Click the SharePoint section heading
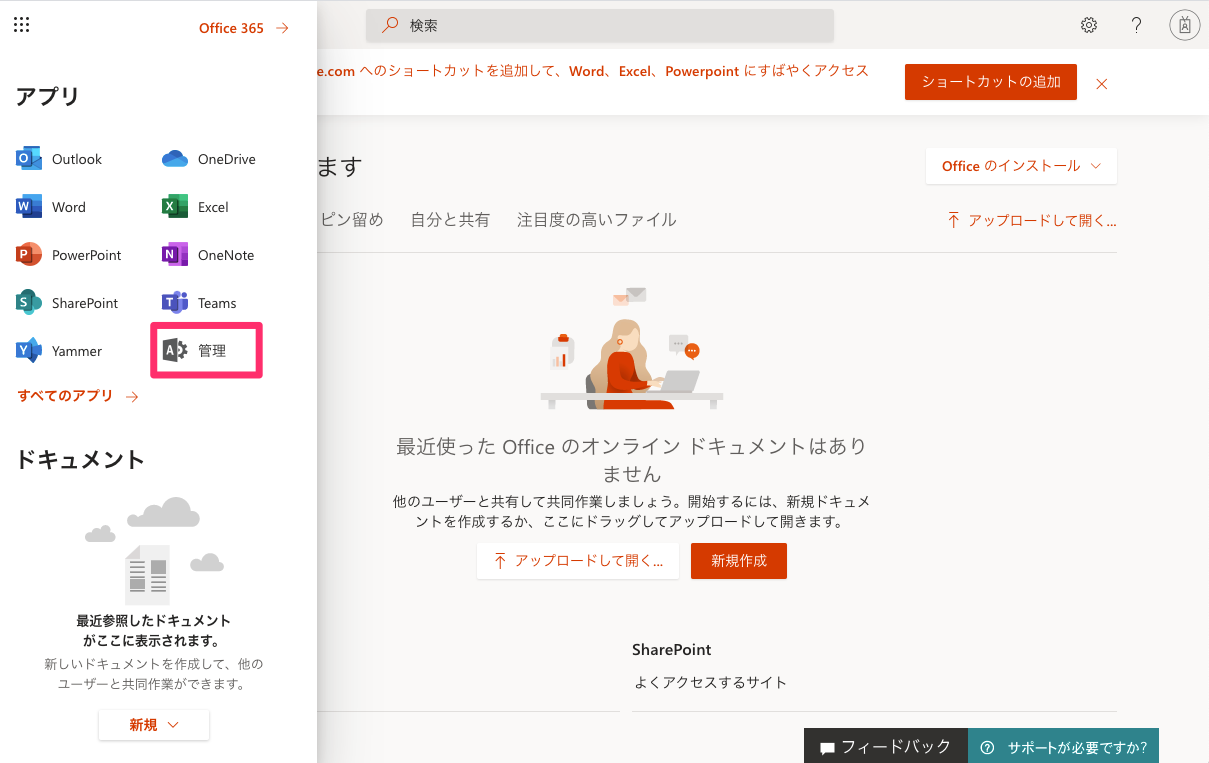This screenshot has width=1209, height=763. tap(672, 650)
